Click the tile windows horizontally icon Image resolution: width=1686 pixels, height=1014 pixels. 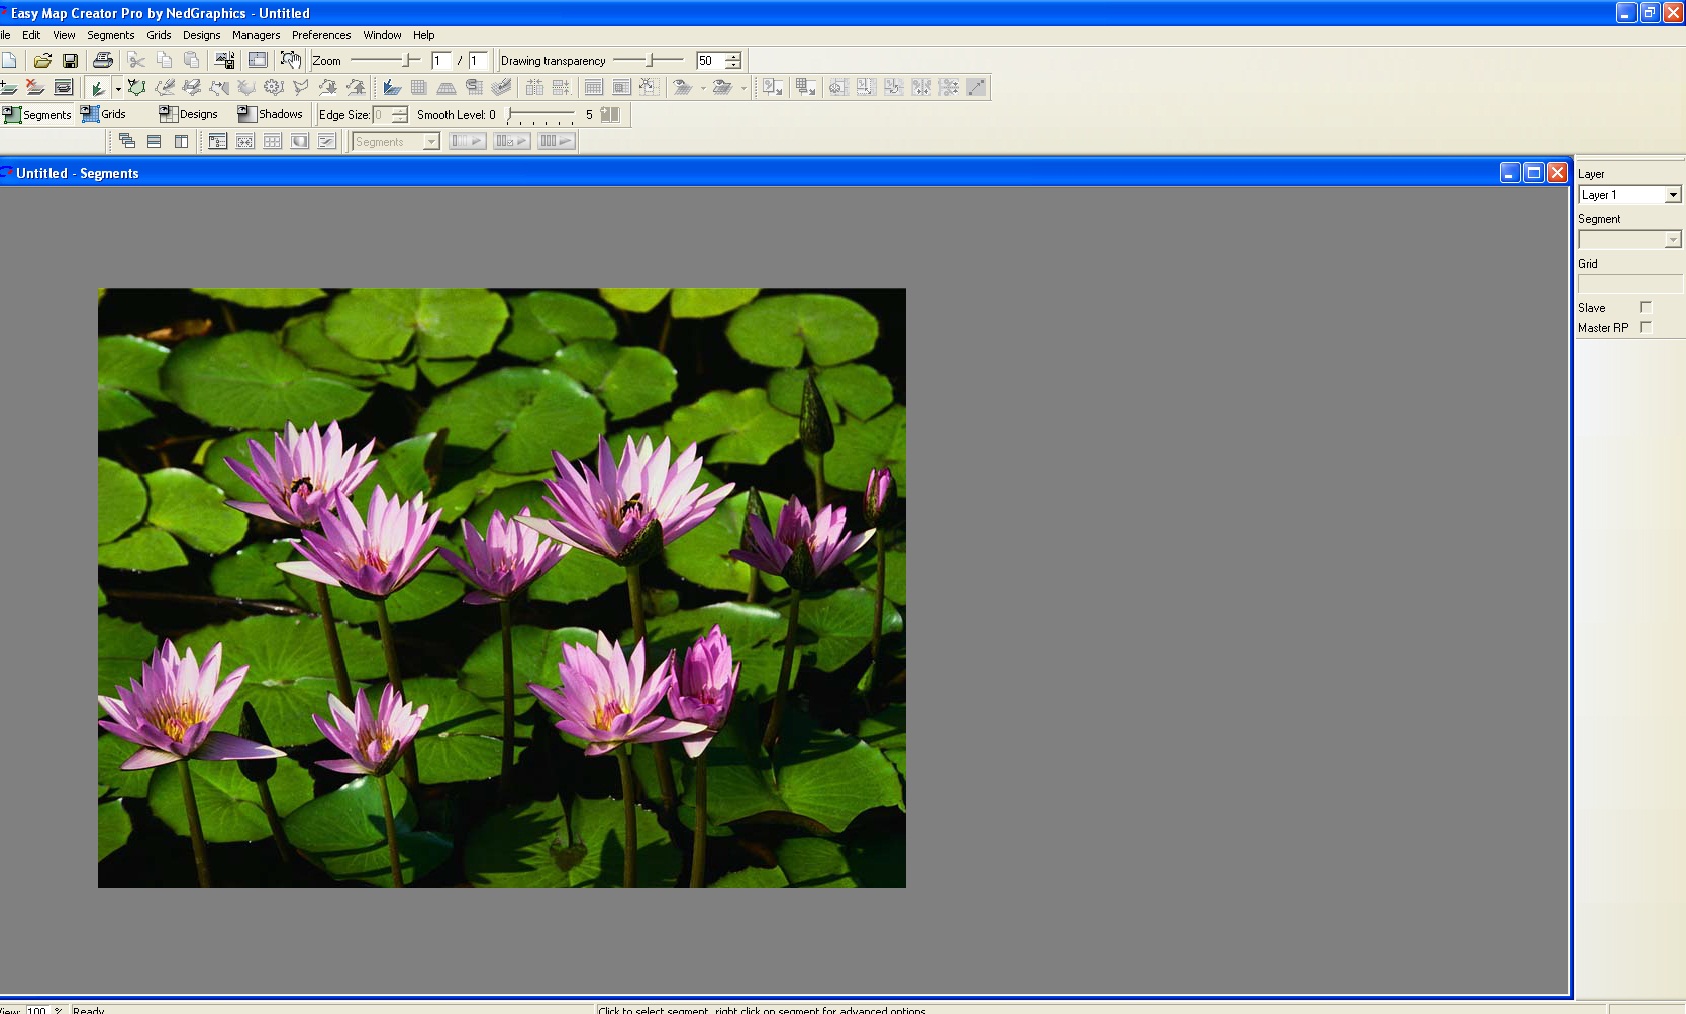coord(154,141)
